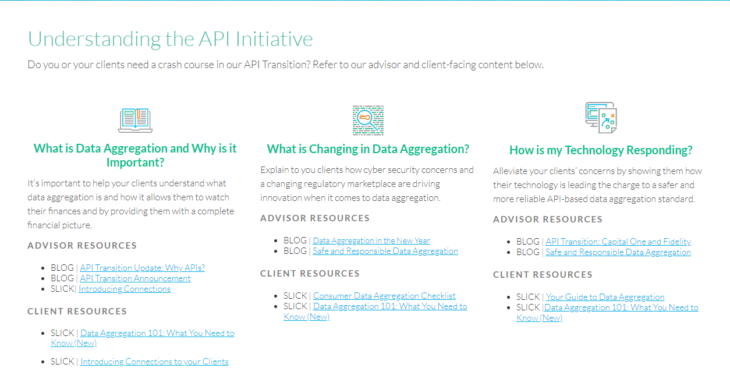Click heading 'What is Data Aggregation and Why is it Important?'
730x375 pixels.
tap(135, 155)
